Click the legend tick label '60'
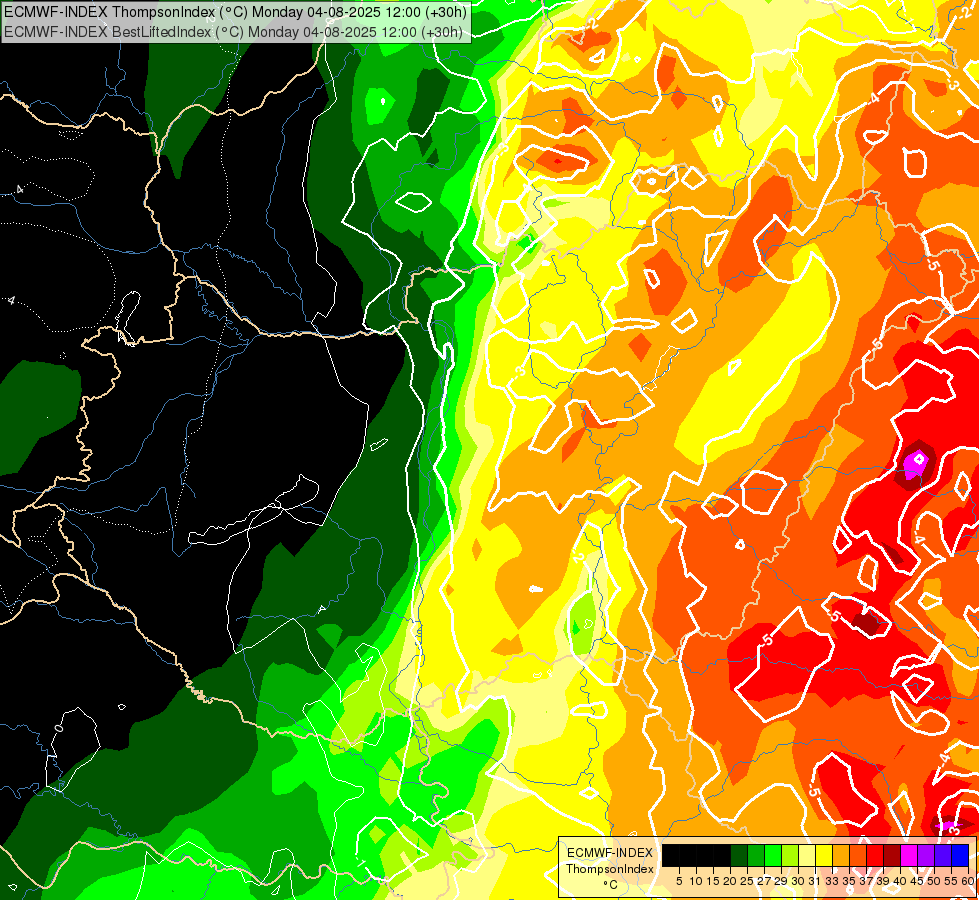Image resolution: width=979 pixels, height=900 pixels. pyautogui.click(x=968, y=881)
